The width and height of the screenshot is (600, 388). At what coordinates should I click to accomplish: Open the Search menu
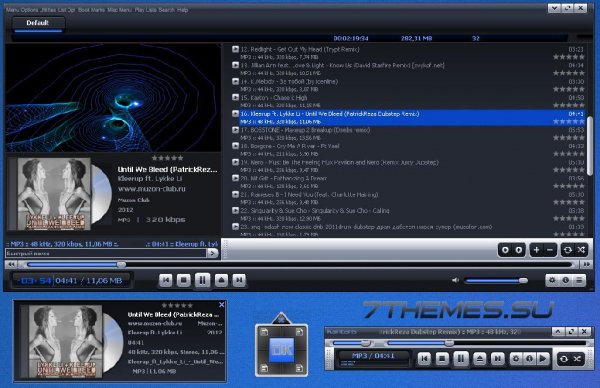tap(166, 10)
